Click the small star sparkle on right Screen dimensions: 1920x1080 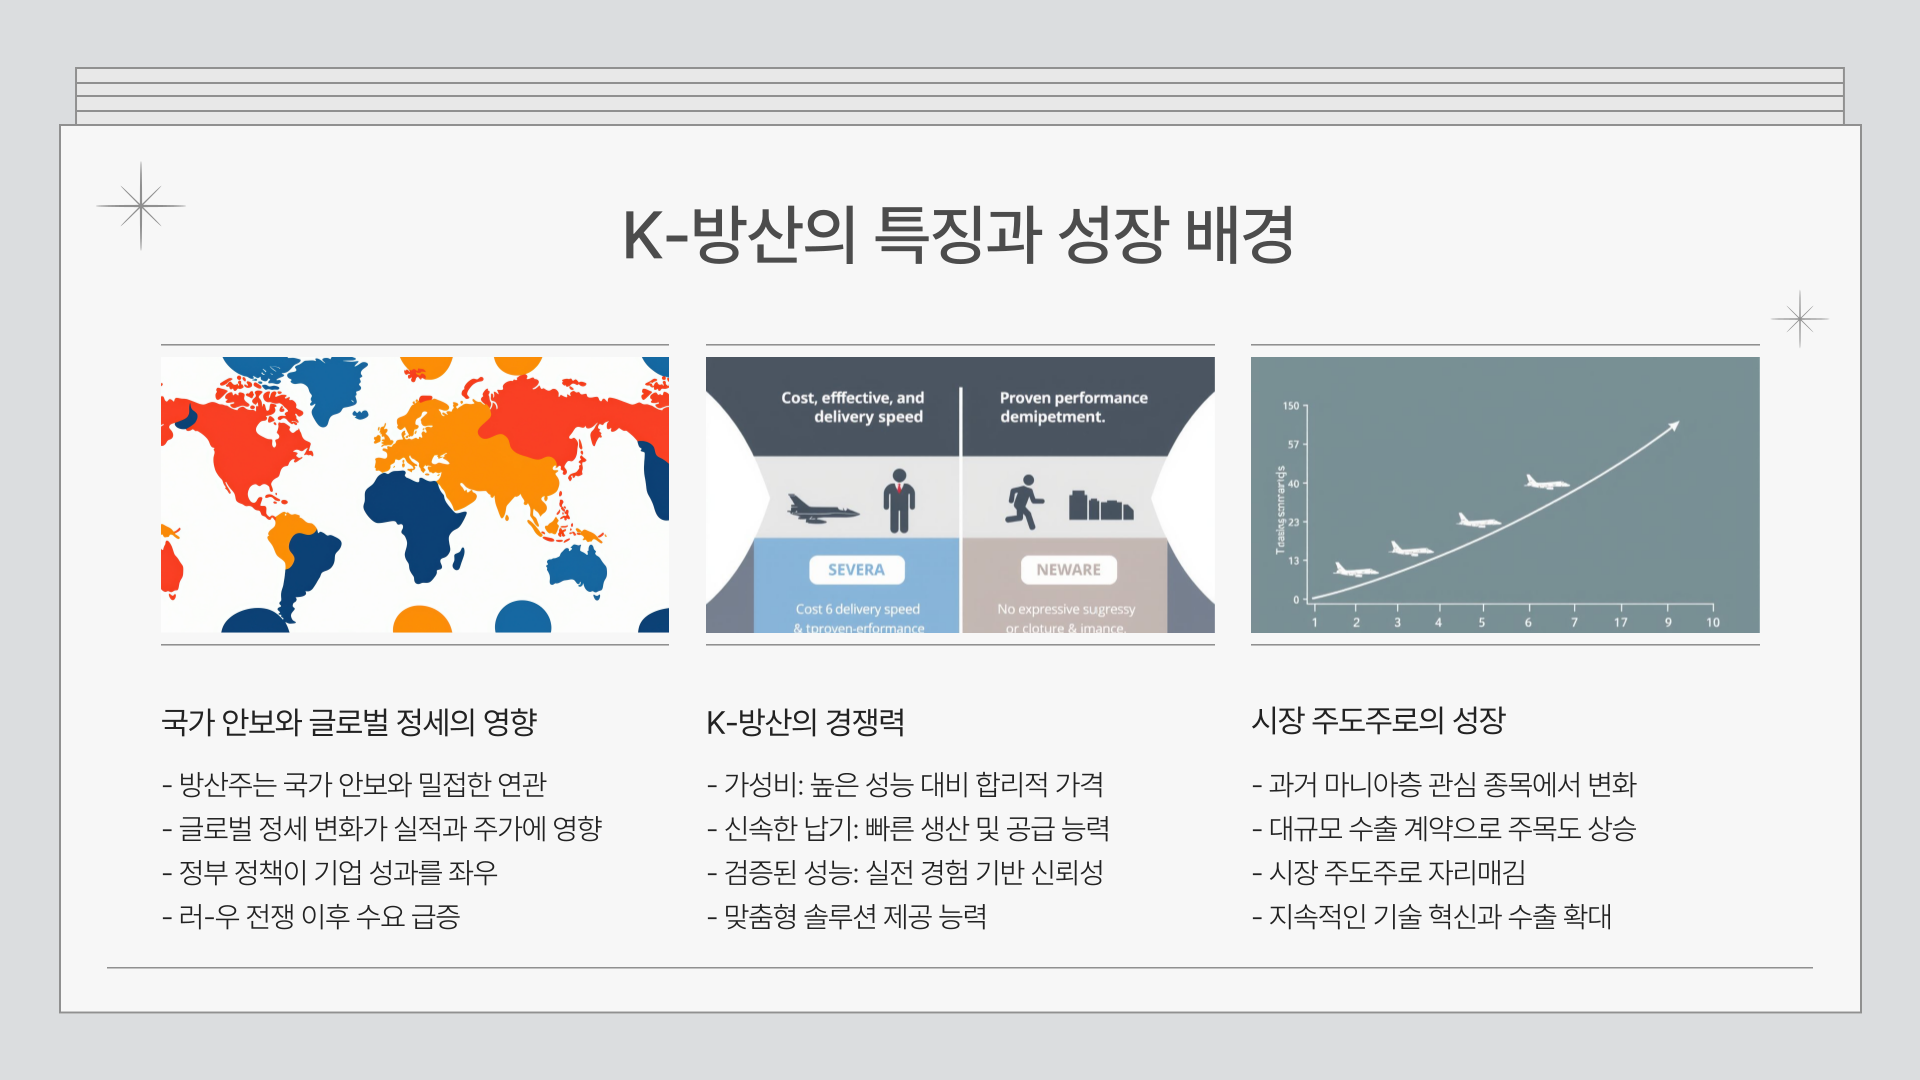pos(1799,319)
